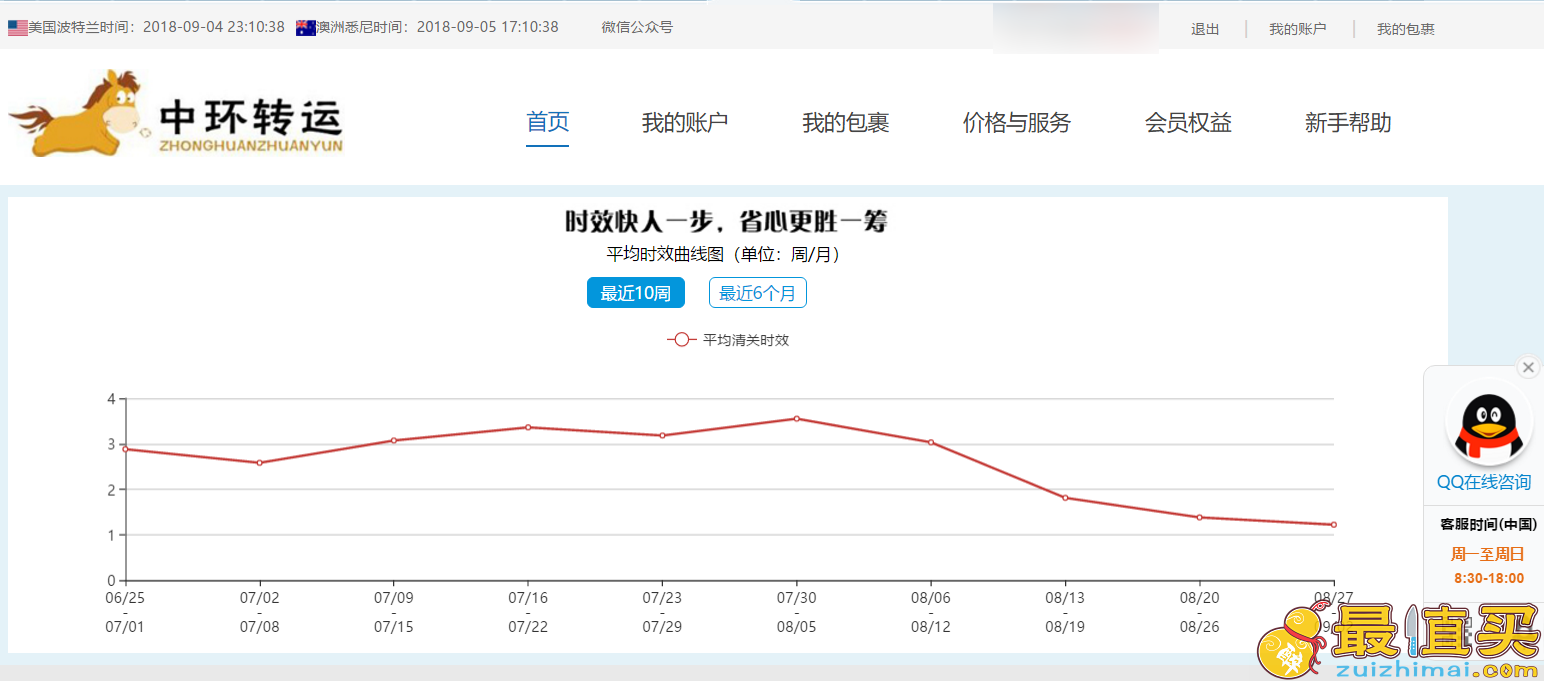Click the 美国波特兰时间 clock text
The image size is (1544, 681).
[156, 27]
